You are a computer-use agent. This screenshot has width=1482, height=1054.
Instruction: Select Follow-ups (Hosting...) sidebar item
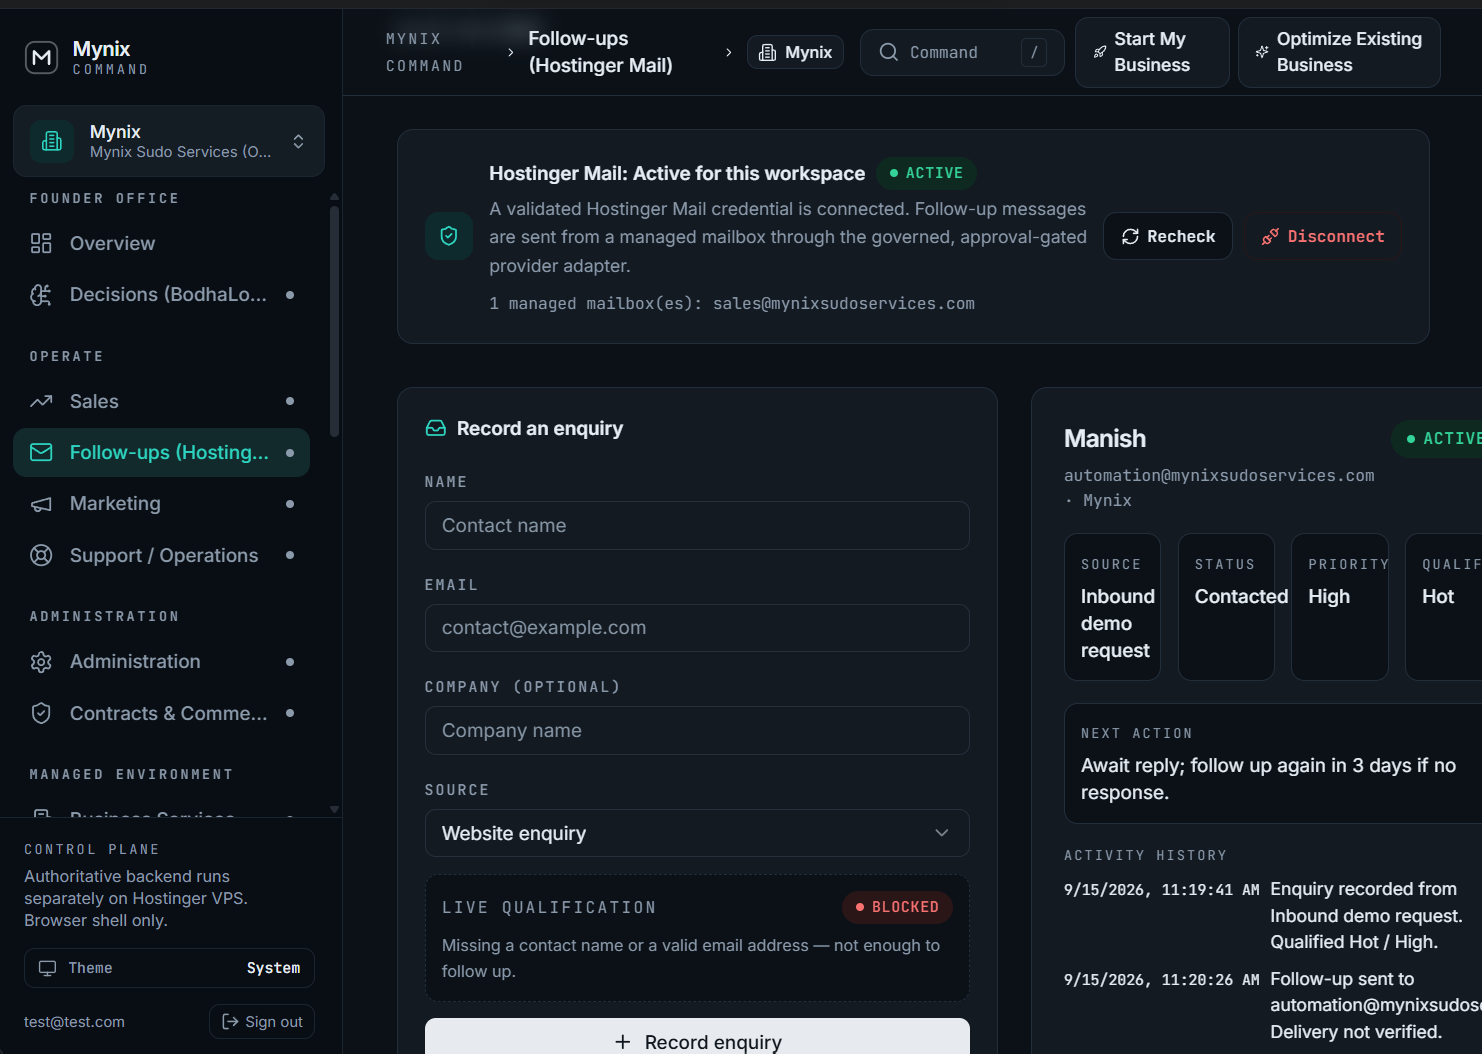[x=161, y=453]
